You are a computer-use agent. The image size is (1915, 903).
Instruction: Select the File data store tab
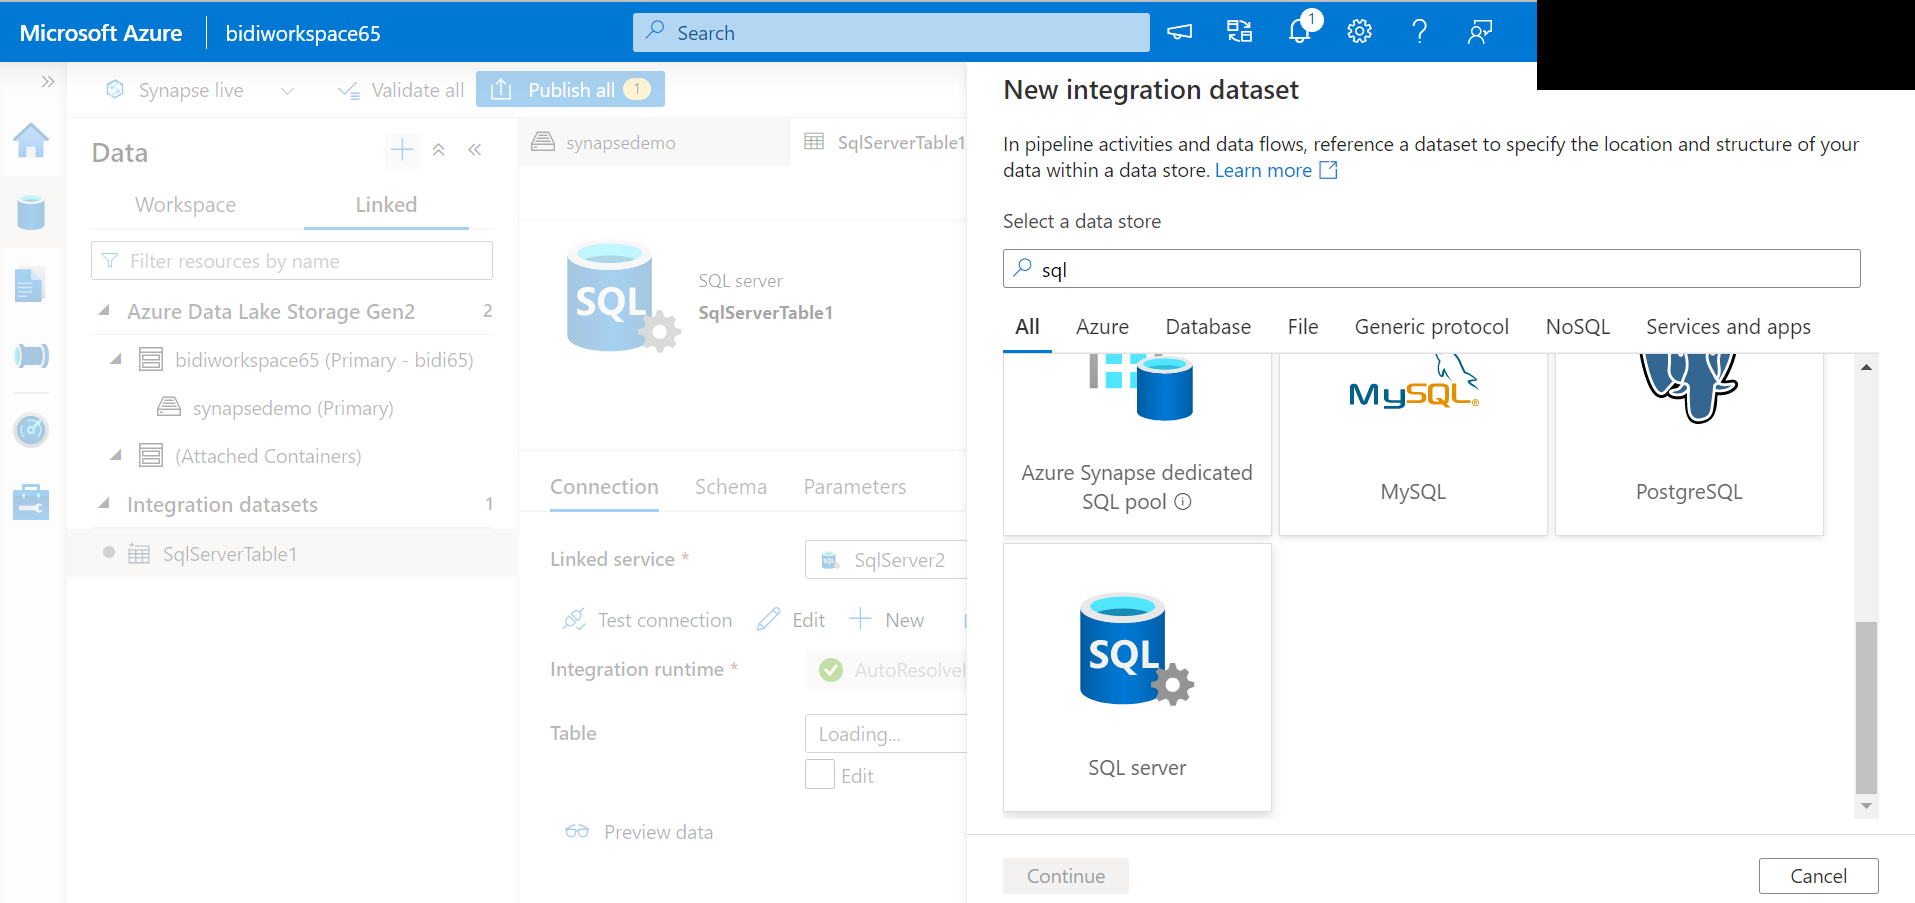pos(1303,327)
